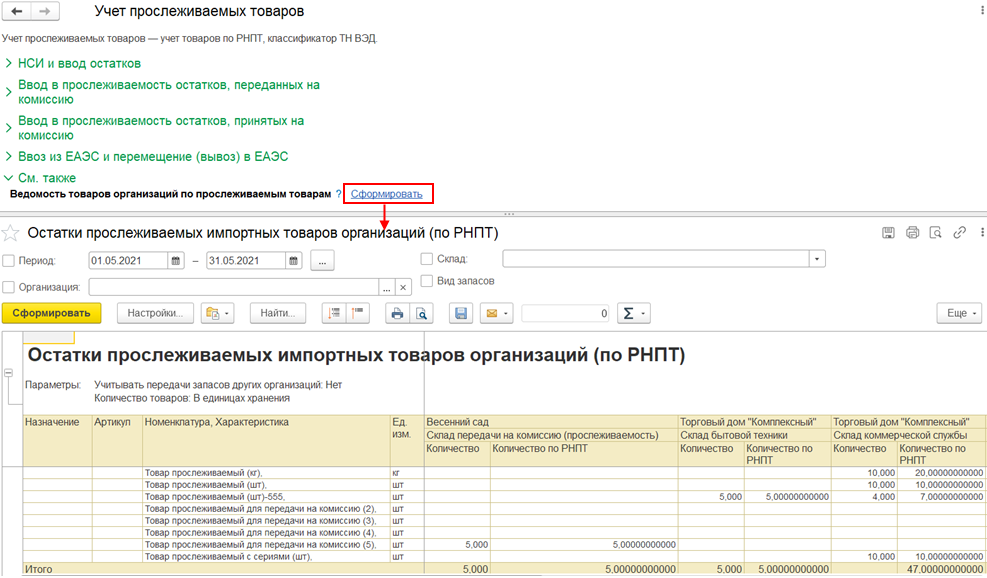Screen dimensions: 987x578
Task: Click the copy link icon at top right
Action: (959, 233)
